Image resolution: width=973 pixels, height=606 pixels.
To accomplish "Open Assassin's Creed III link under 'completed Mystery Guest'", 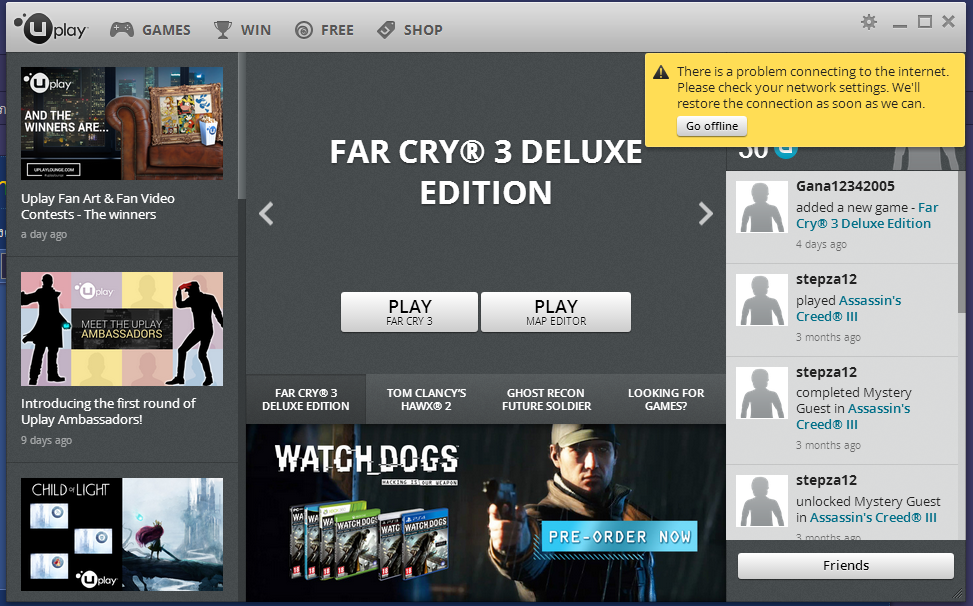I will coord(853,416).
